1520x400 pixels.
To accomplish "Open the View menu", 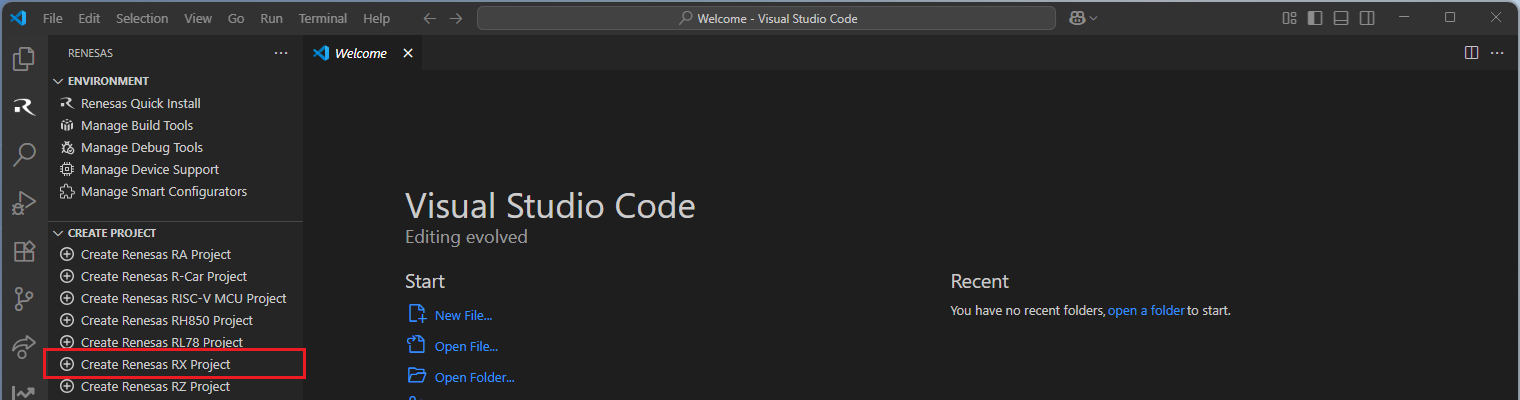I will (198, 18).
